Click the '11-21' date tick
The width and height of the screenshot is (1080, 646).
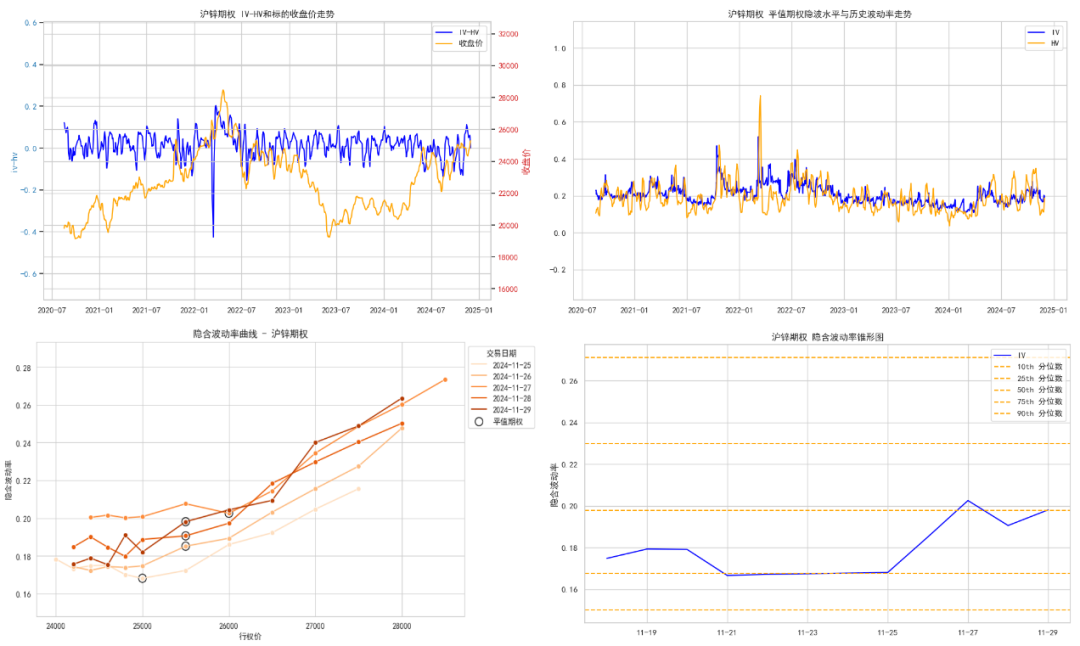[x=727, y=632]
